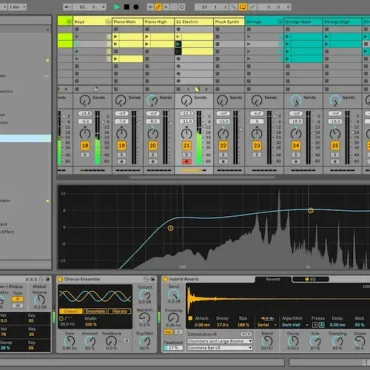Start playback with the green Play button
Viewport: 370px width, 370px height.
click(x=117, y=7)
